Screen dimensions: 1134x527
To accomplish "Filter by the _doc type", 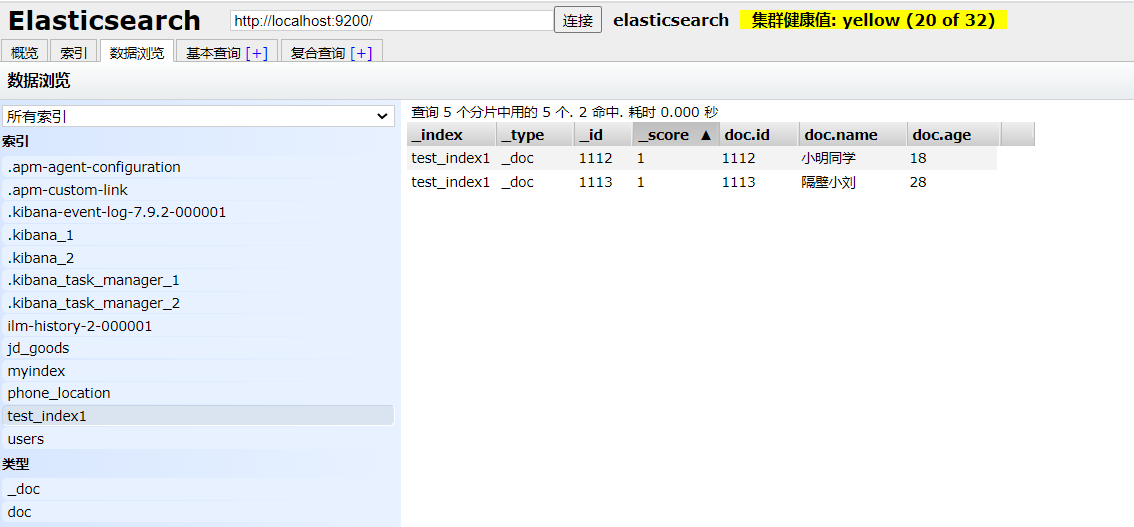I will coord(198,489).
